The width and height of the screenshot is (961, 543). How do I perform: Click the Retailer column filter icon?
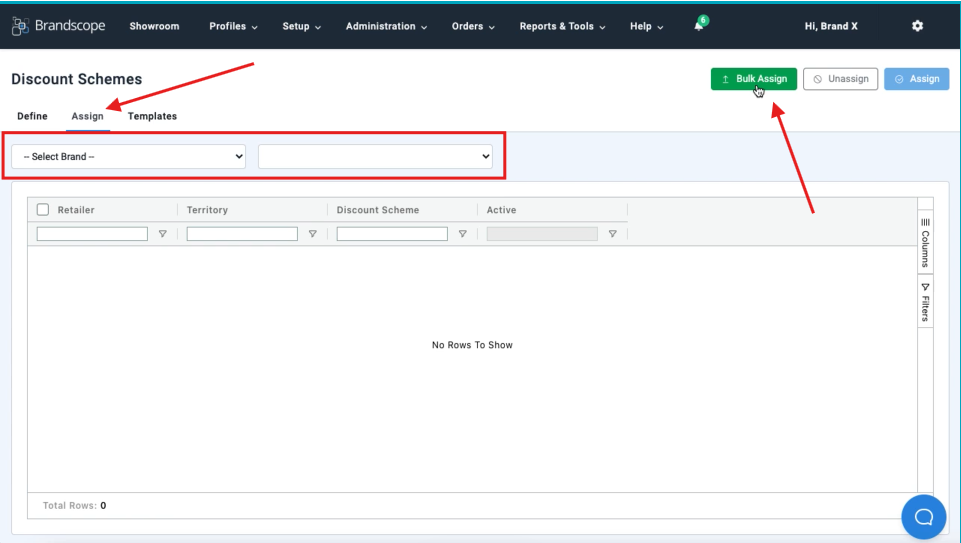coord(163,234)
